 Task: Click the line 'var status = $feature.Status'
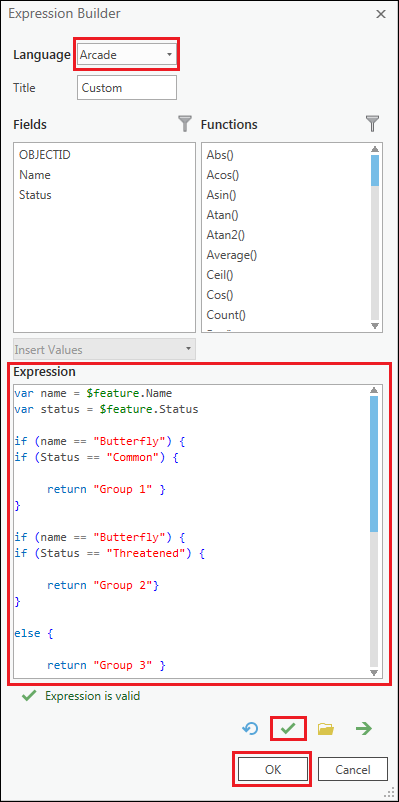coord(106,409)
